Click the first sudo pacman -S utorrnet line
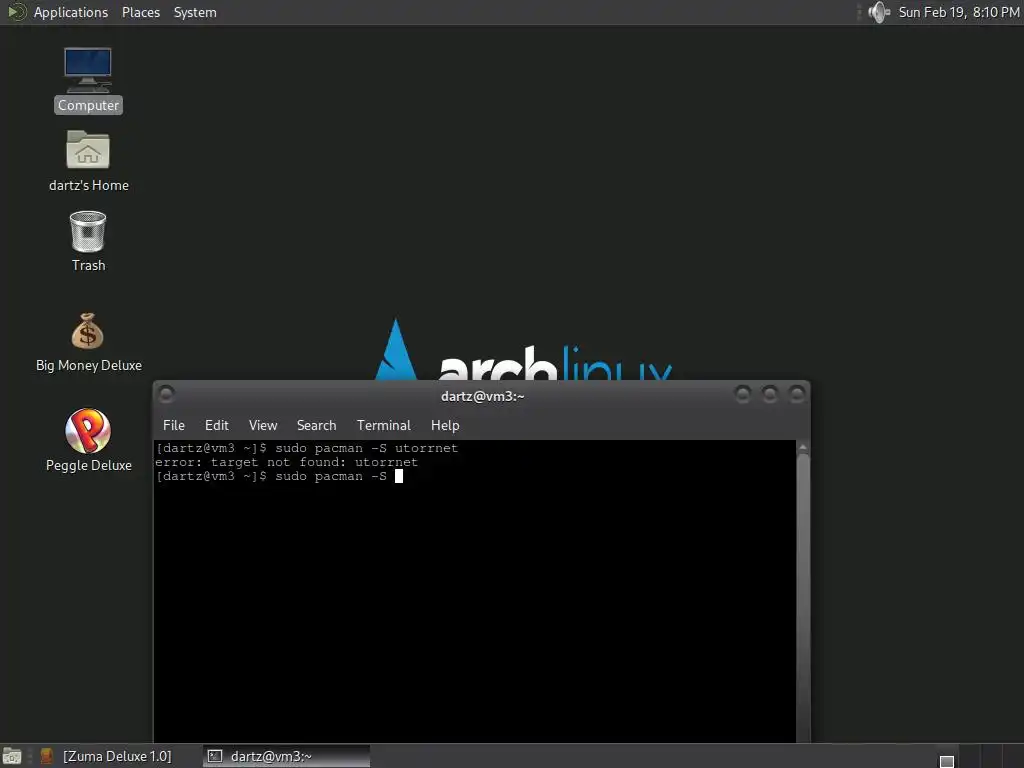The image size is (1024, 768). pos(307,448)
